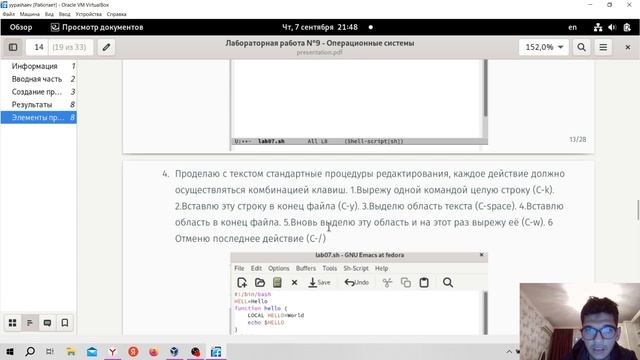Switch sidebar to thumbnails view

coord(13,323)
